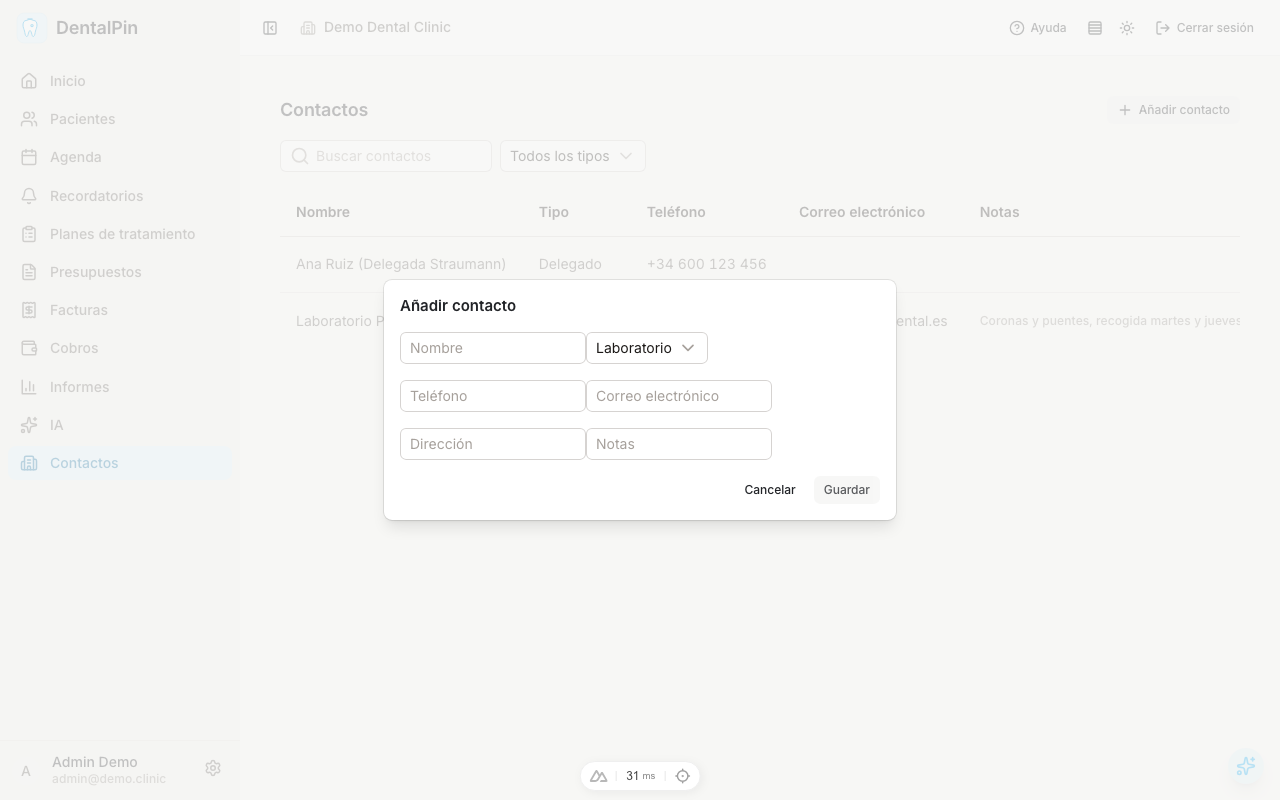Click the Demo Dental Clinic name

tap(387, 27)
